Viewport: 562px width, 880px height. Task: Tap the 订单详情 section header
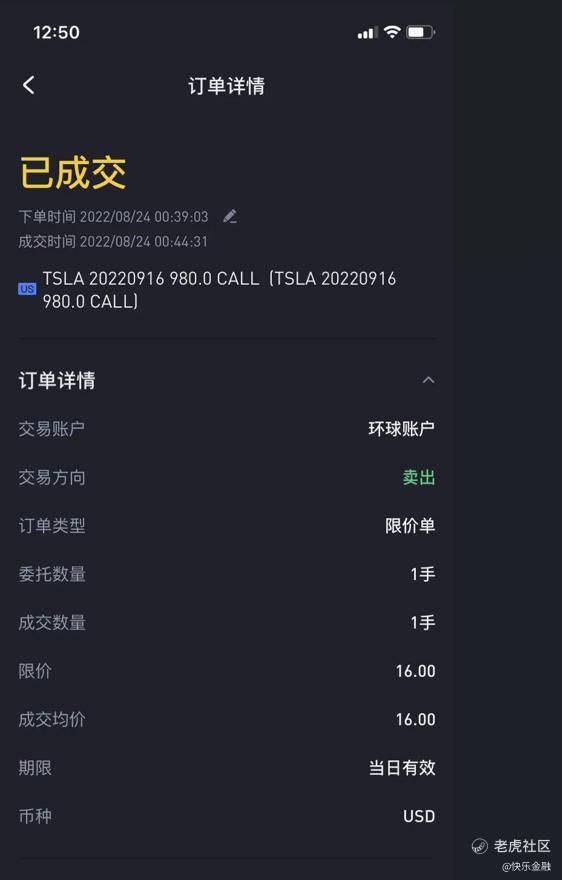click(x=57, y=380)
